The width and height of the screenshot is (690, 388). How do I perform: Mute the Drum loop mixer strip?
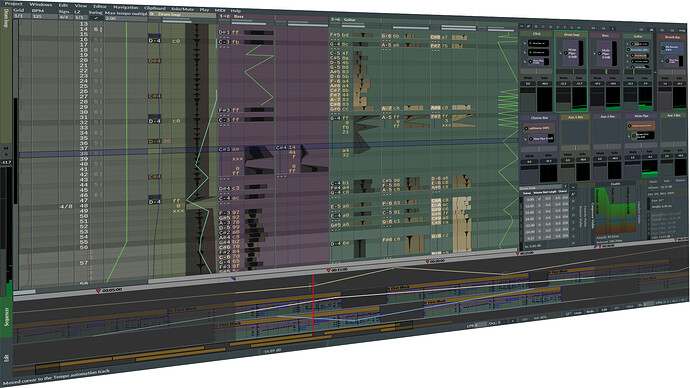pyautogui.click(x=563, y=78)
